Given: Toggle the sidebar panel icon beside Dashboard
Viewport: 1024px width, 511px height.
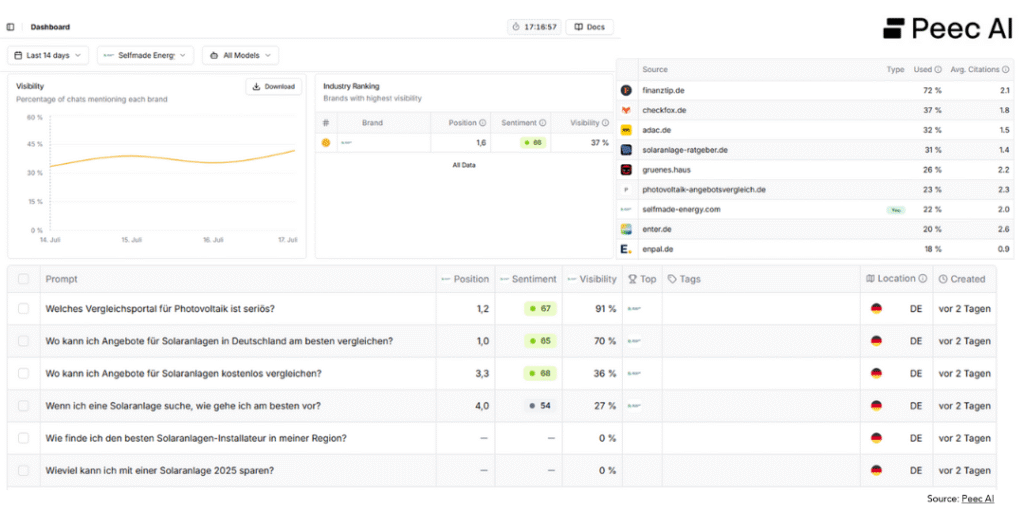Looking at the screenshot, I should point(10,27).
